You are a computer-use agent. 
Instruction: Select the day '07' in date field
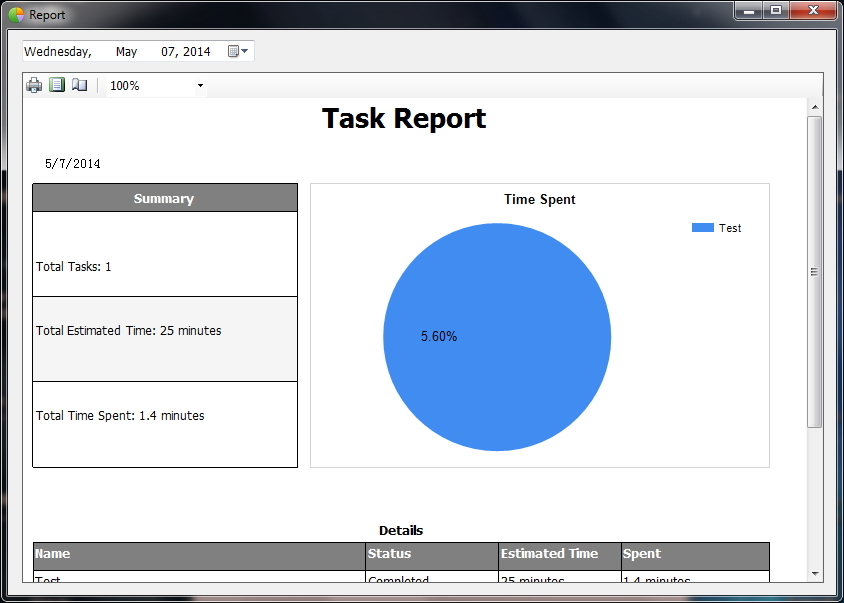168,52
